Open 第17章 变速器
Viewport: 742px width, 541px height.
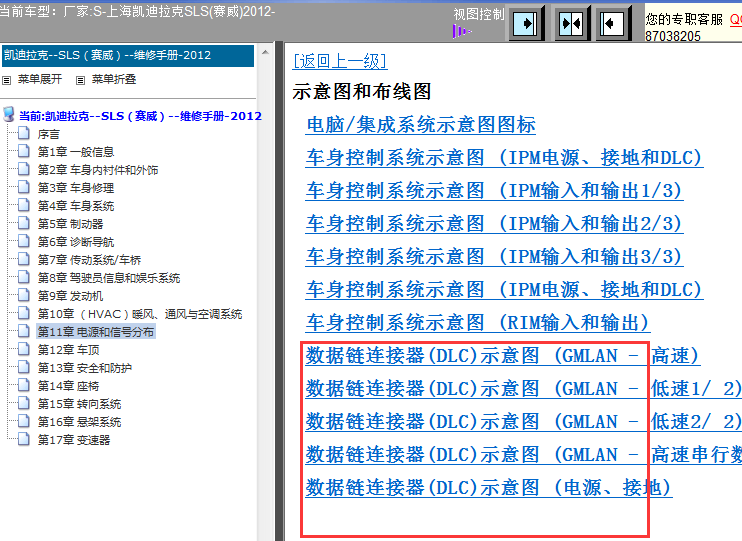pyautogui.click(x=73, y=440)
